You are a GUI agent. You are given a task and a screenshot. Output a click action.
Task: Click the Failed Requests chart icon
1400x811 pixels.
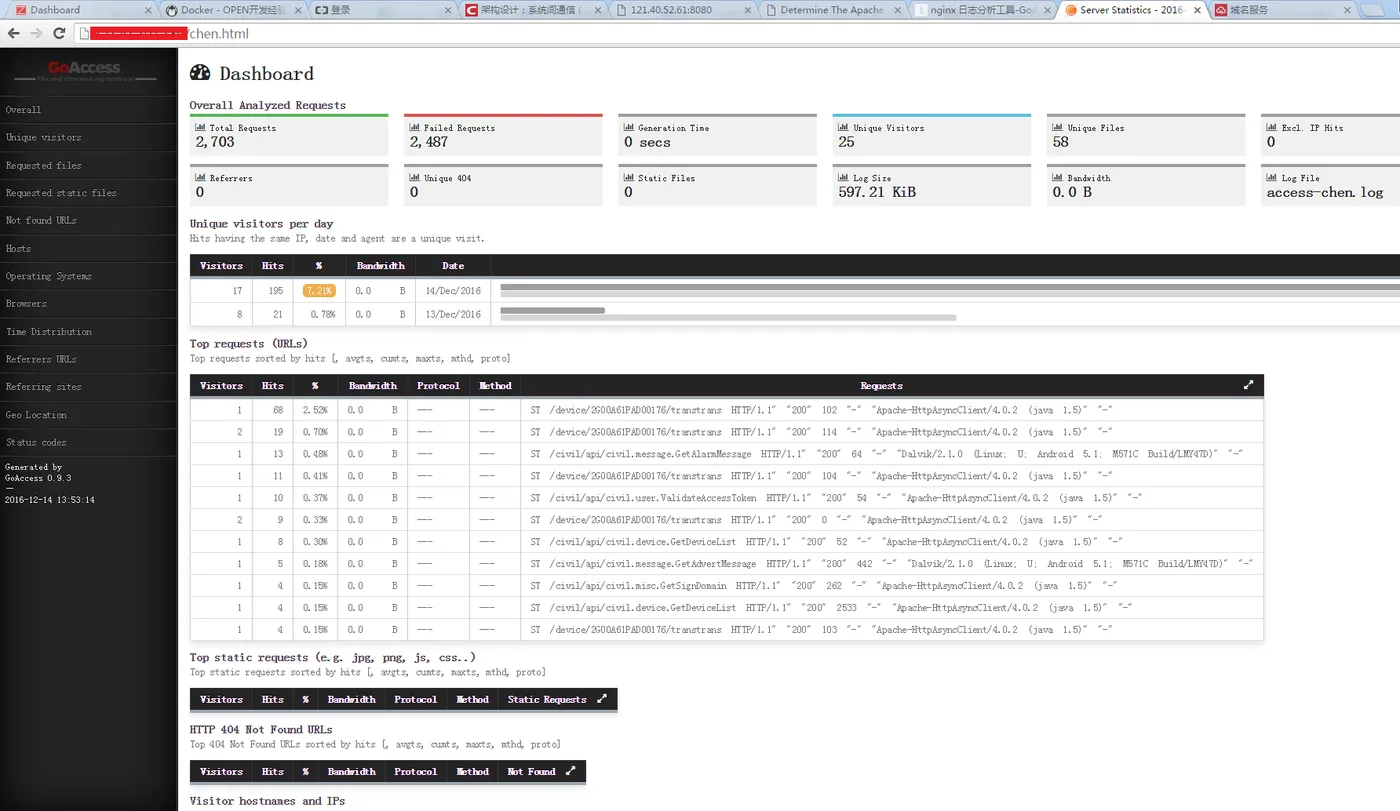[x=415, y=128]
